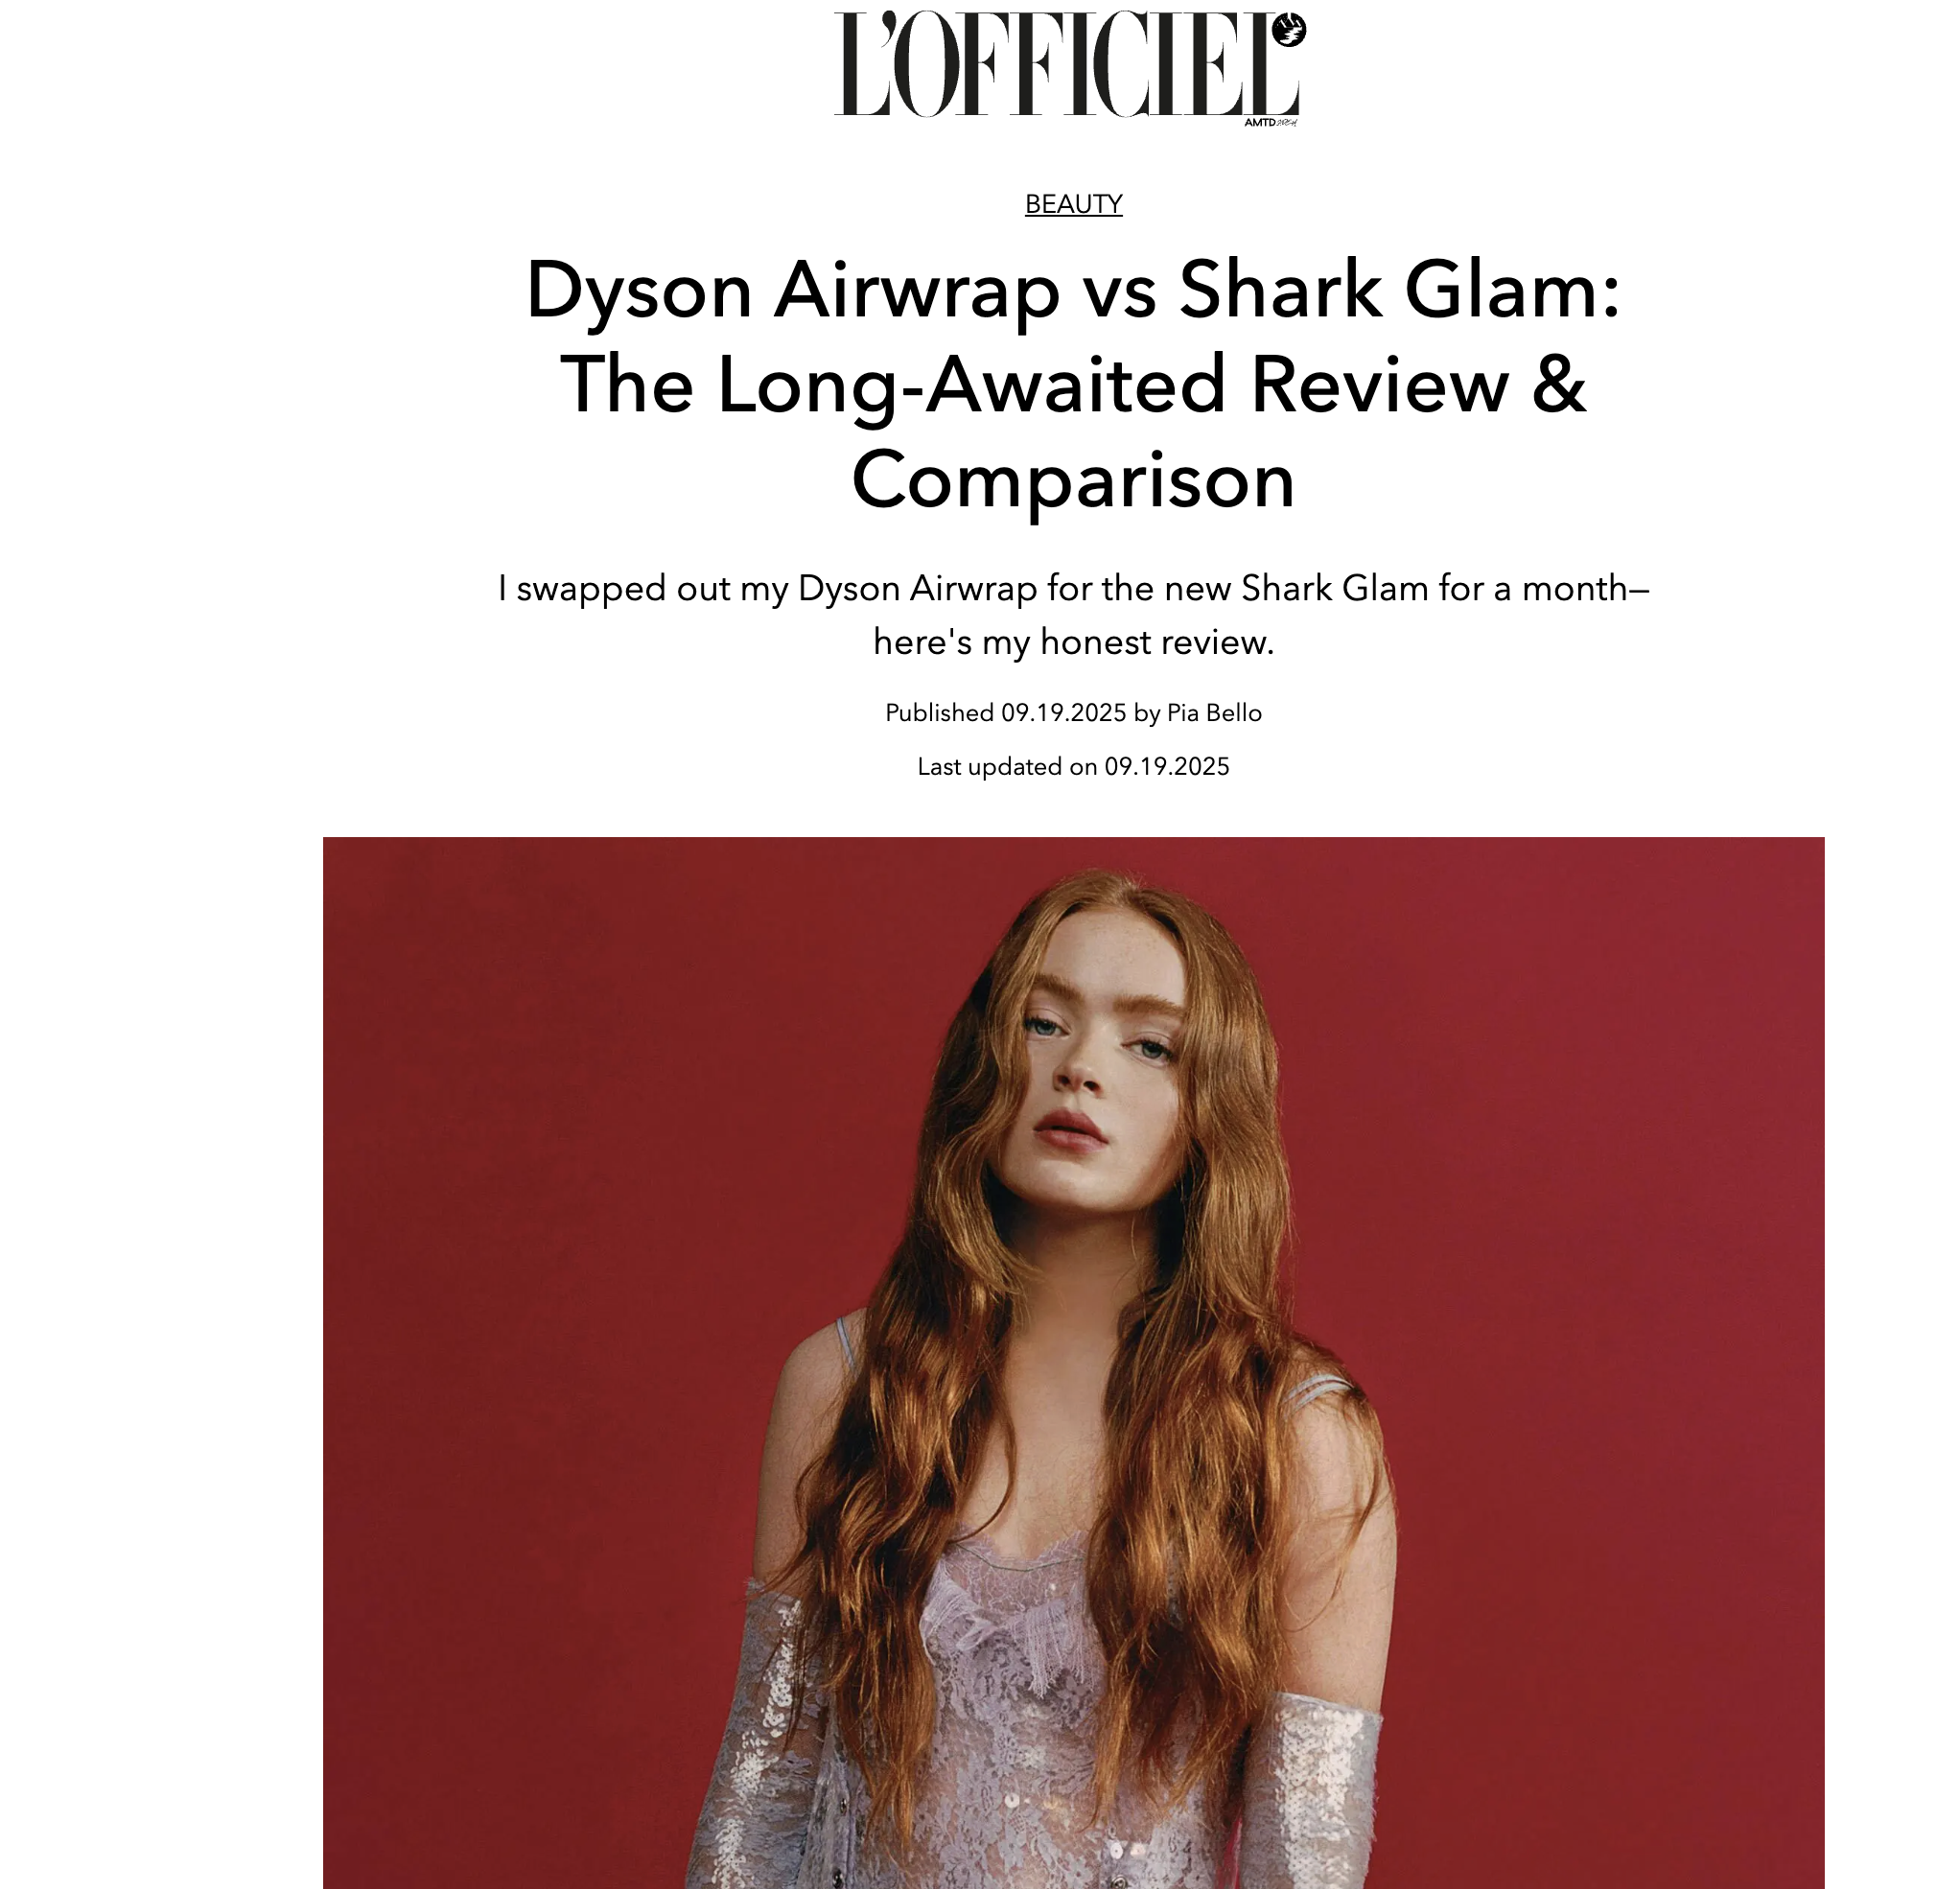This screenshot has height=1889, width=1960.
Task: Open author Pia Bello's page
Action: point(1214,713)
